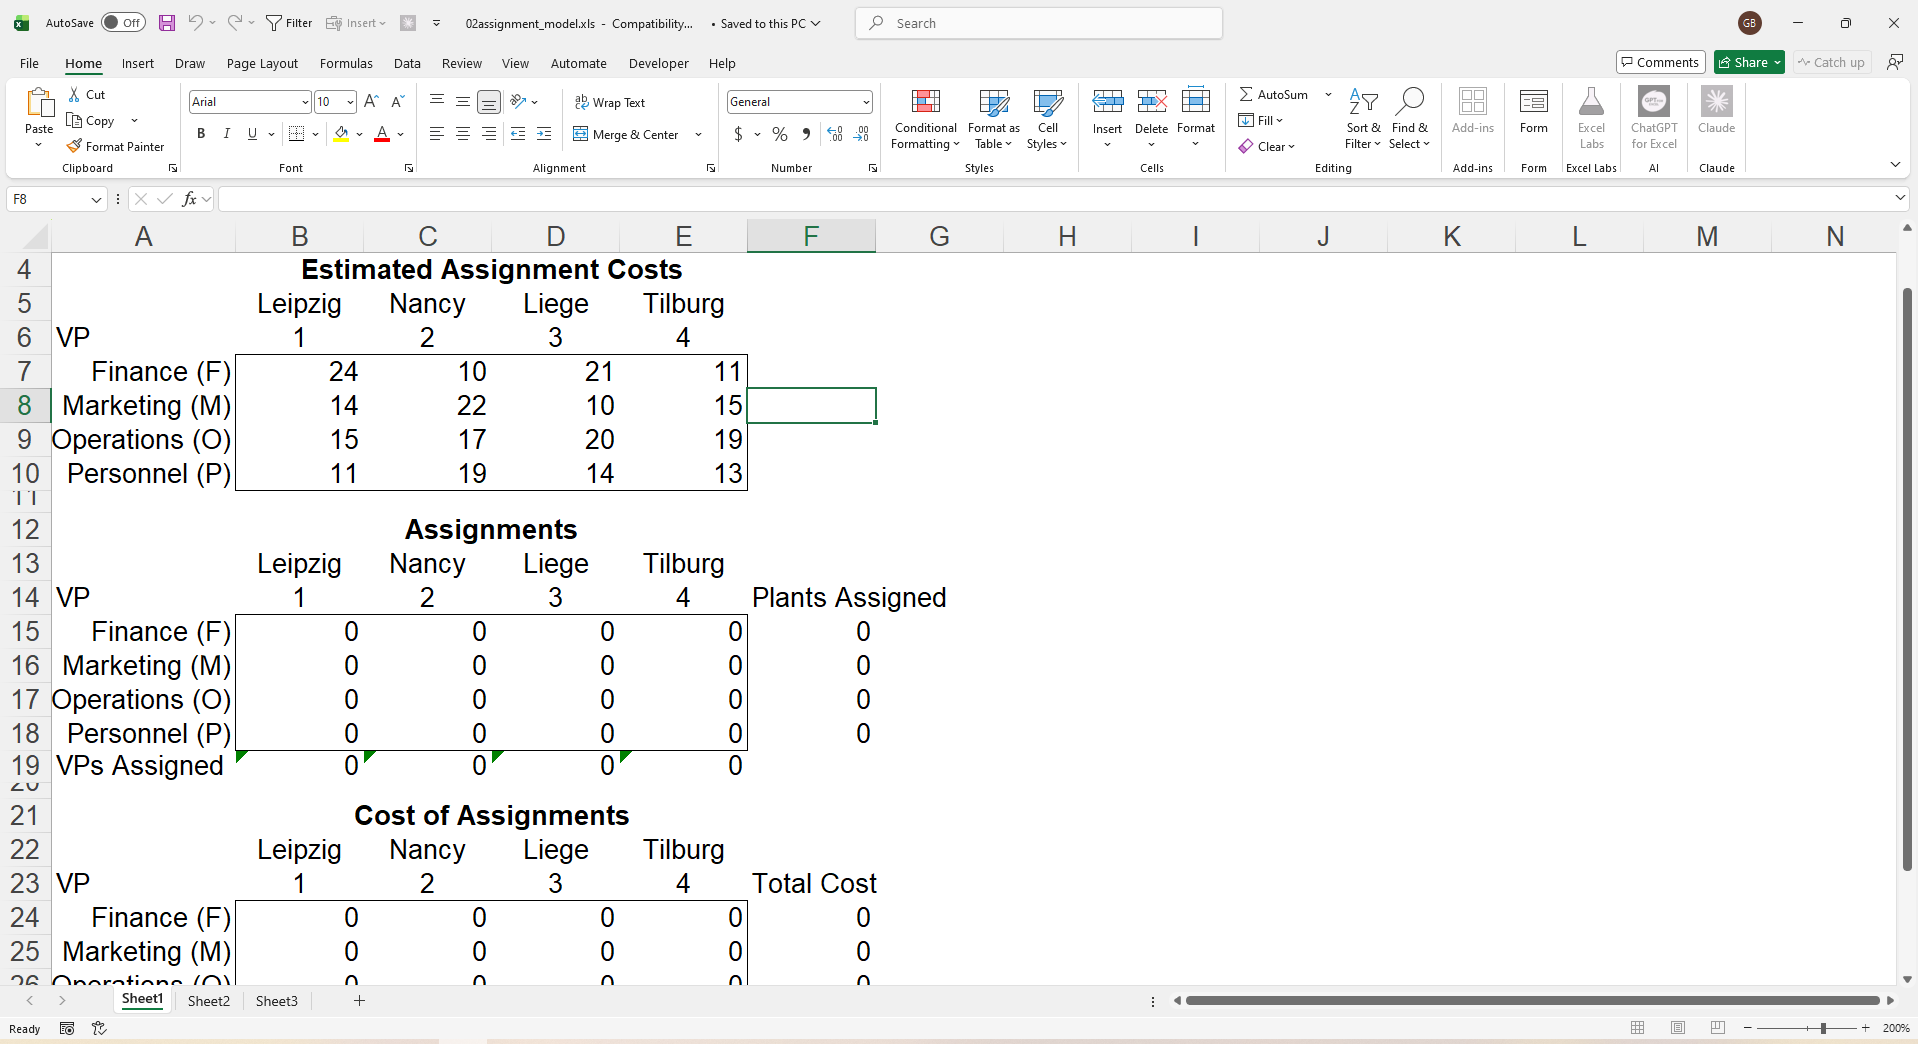Open ChatGPT for Excel add-in
This screenshot has height=1044, width=1918.
[1654, 120]
